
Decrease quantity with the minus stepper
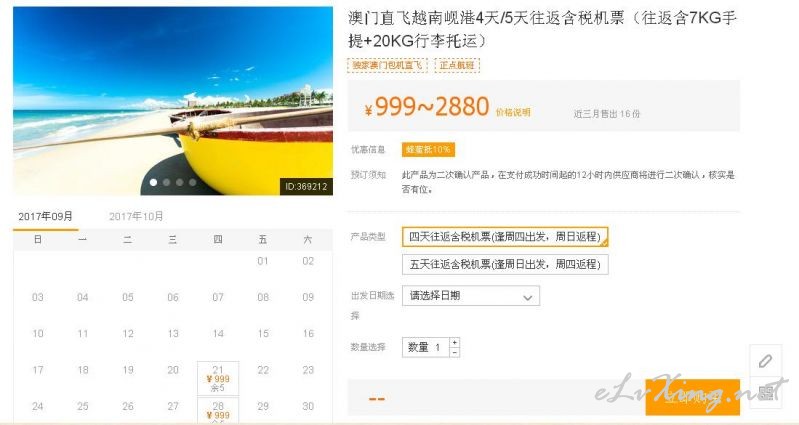click(455, 352)
